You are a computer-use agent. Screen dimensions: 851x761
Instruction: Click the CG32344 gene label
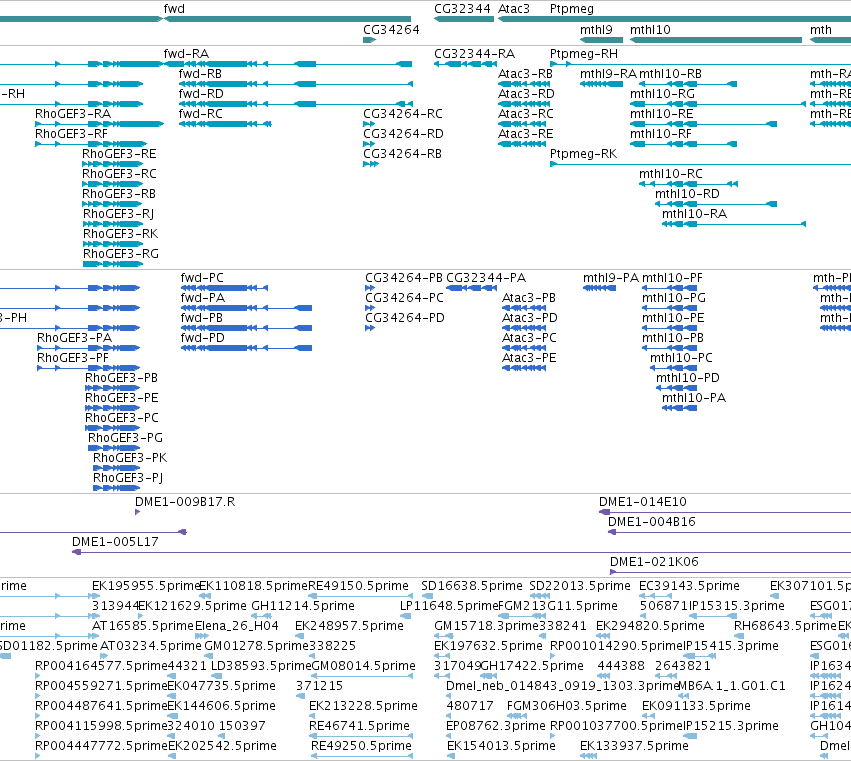(x=462, y=9)
